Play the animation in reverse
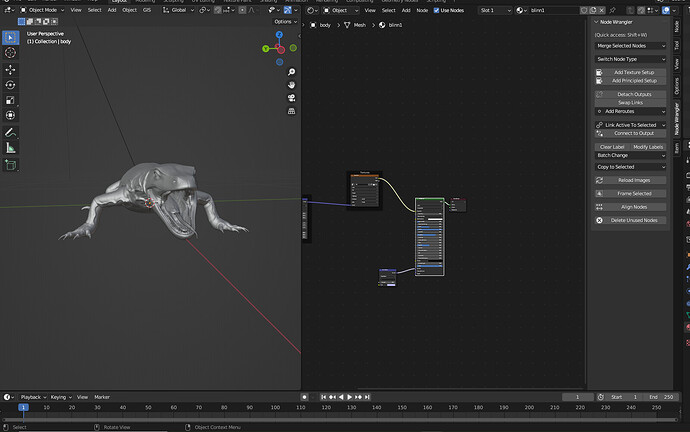 (341, 397)
